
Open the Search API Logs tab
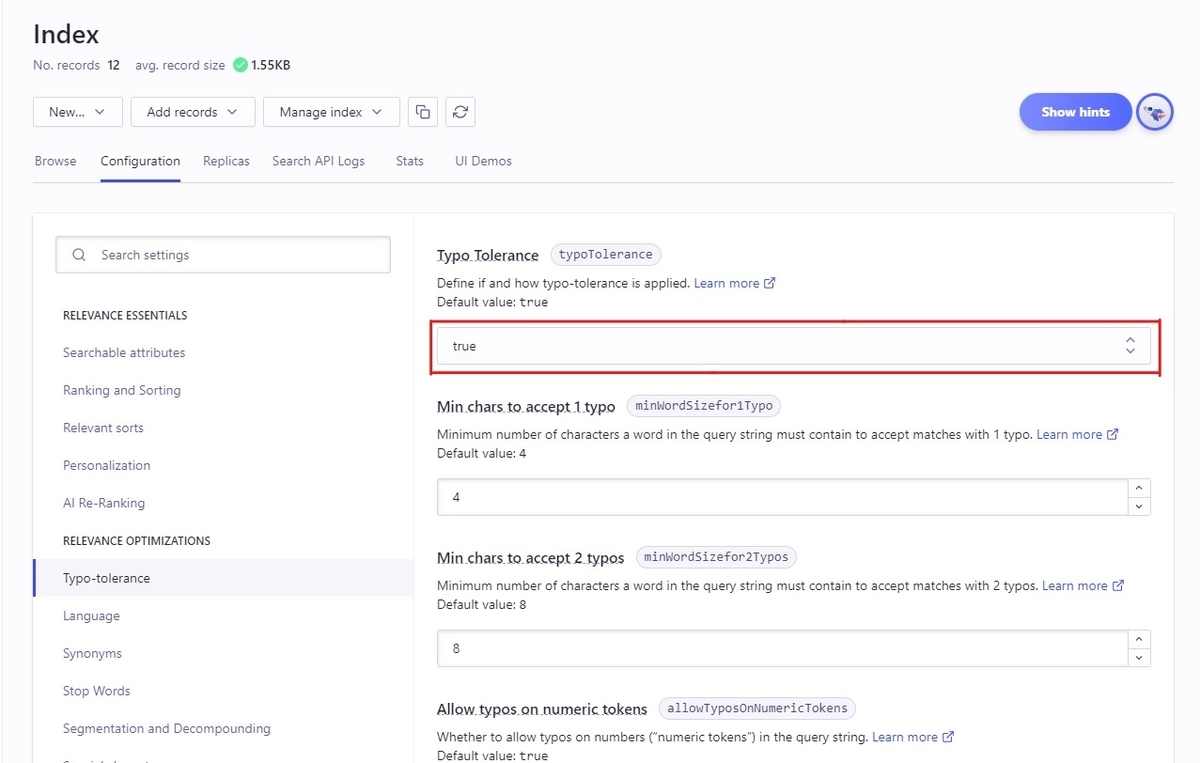coord(318,161)
